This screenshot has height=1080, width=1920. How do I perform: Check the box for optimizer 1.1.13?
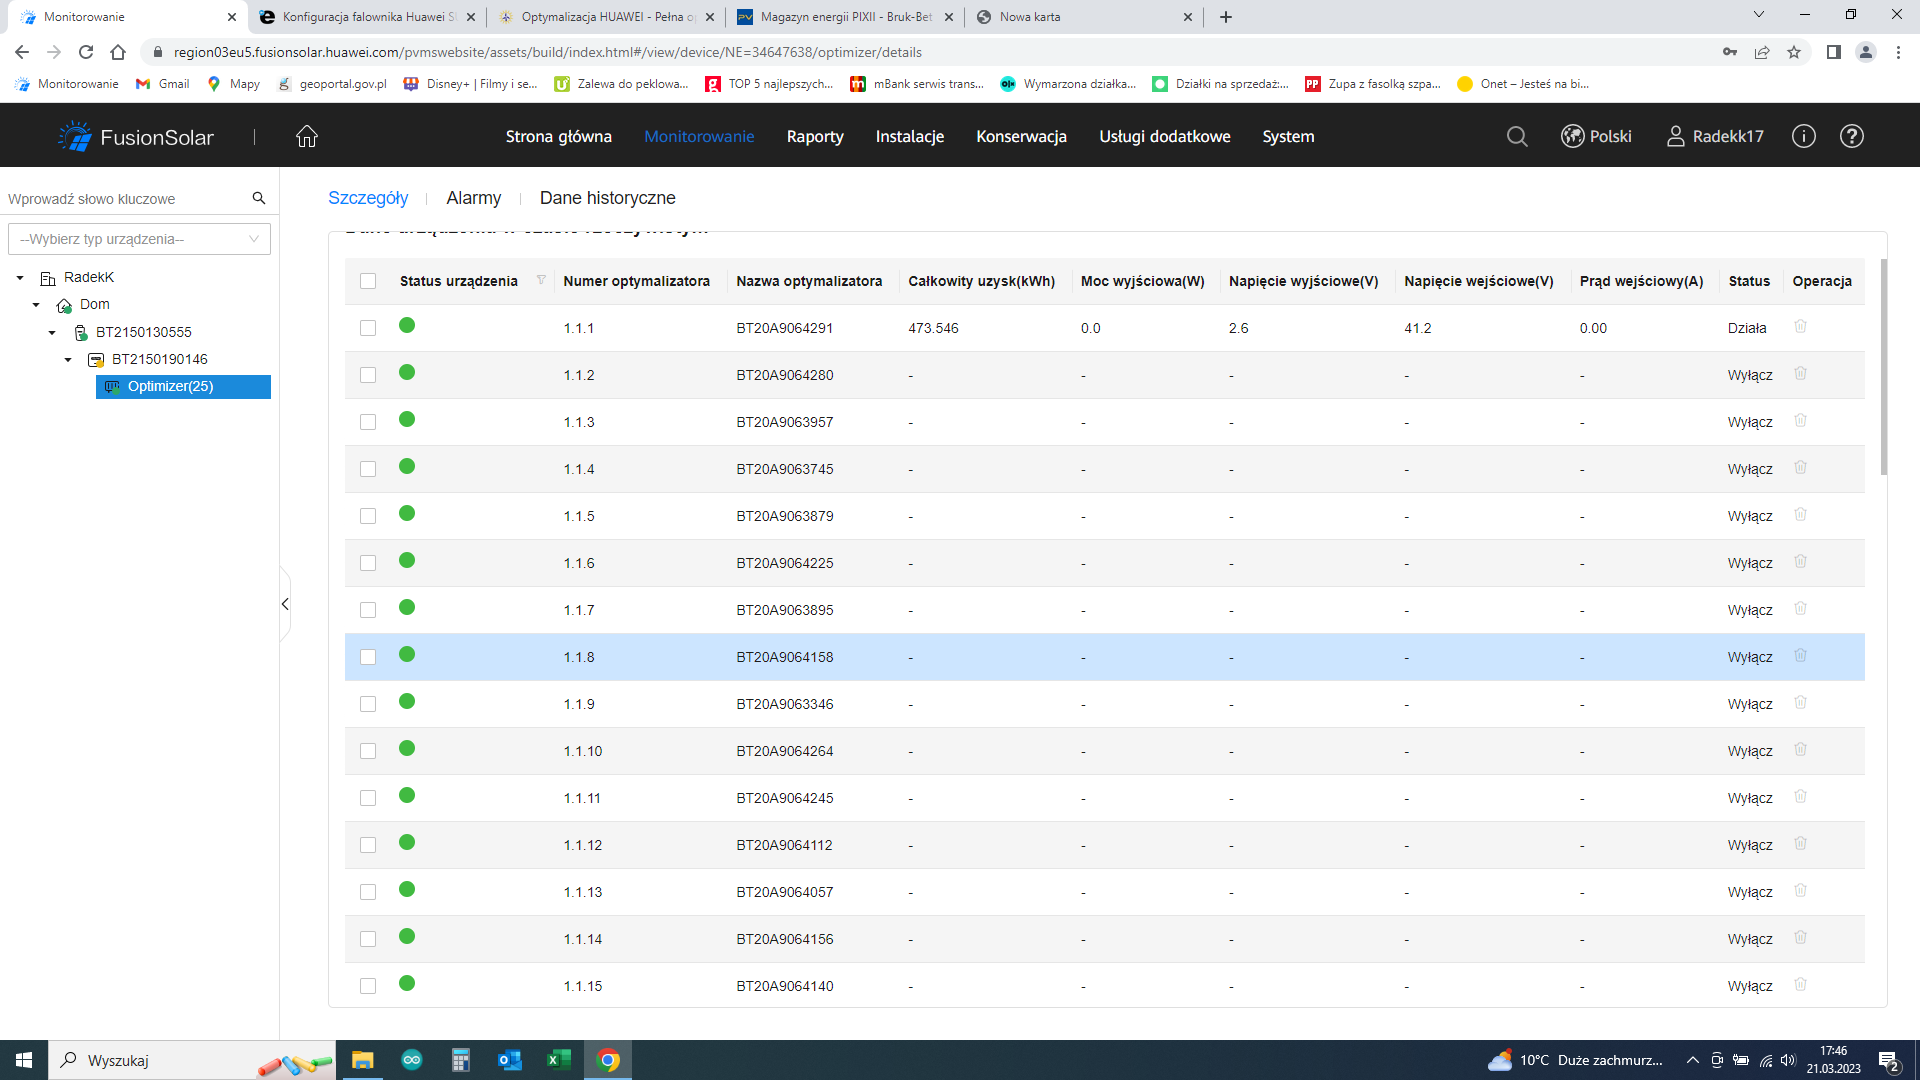[368, 892]
